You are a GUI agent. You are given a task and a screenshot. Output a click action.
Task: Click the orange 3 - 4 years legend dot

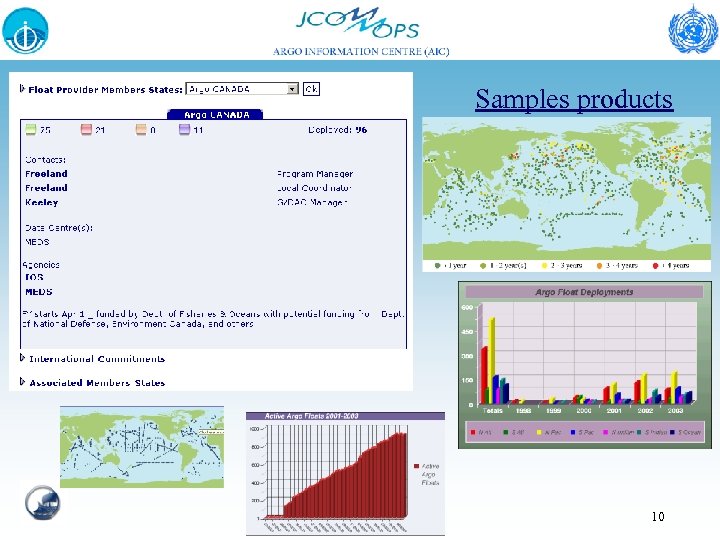coord(599,265)
